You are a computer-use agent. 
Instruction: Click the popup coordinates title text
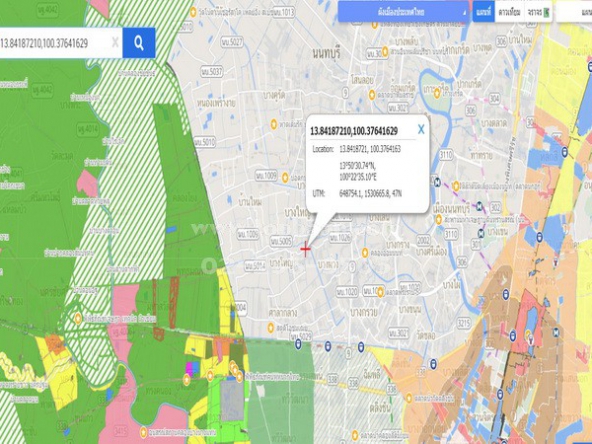click(353, 131)
